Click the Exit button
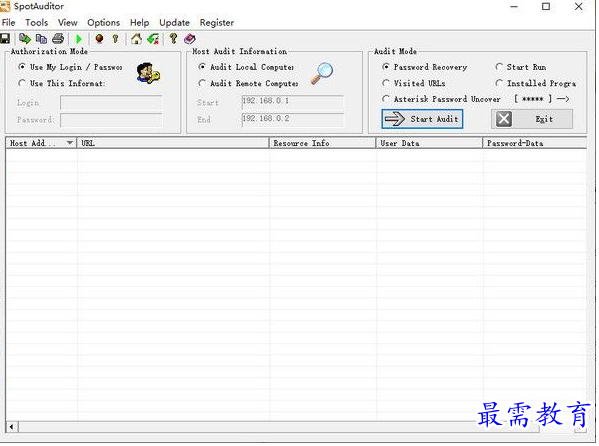This screenshot has width=599, height=446. tap(532, 119)
